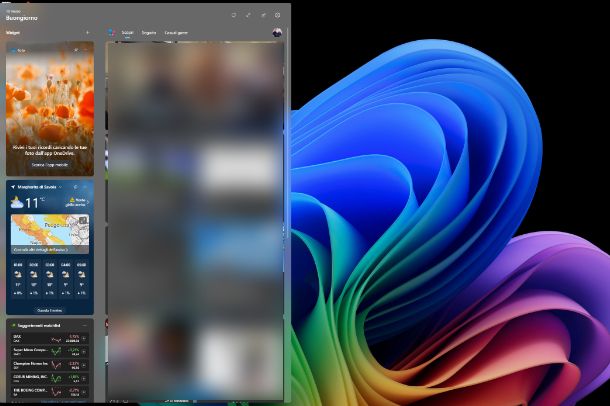The image size is (610, 406).
Task: Select the fourth hourly forecast column
Action: (x=66, y=279)
